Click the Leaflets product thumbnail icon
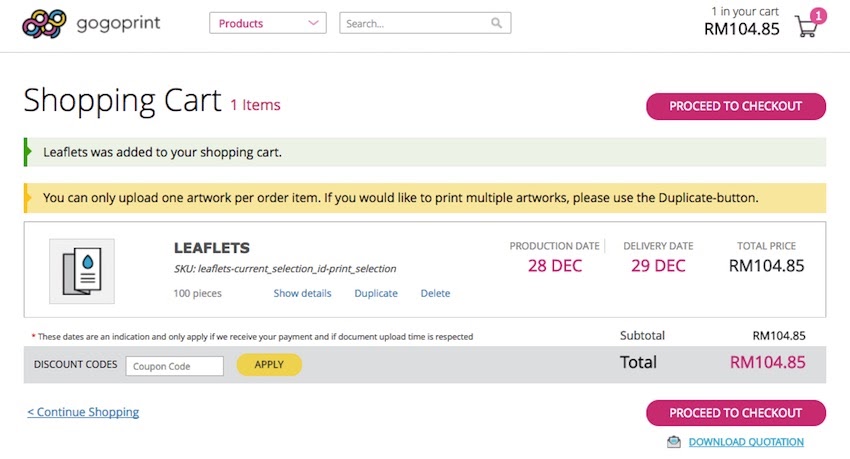The height and width of the screenshot is (459, 850). pos(82,271)
